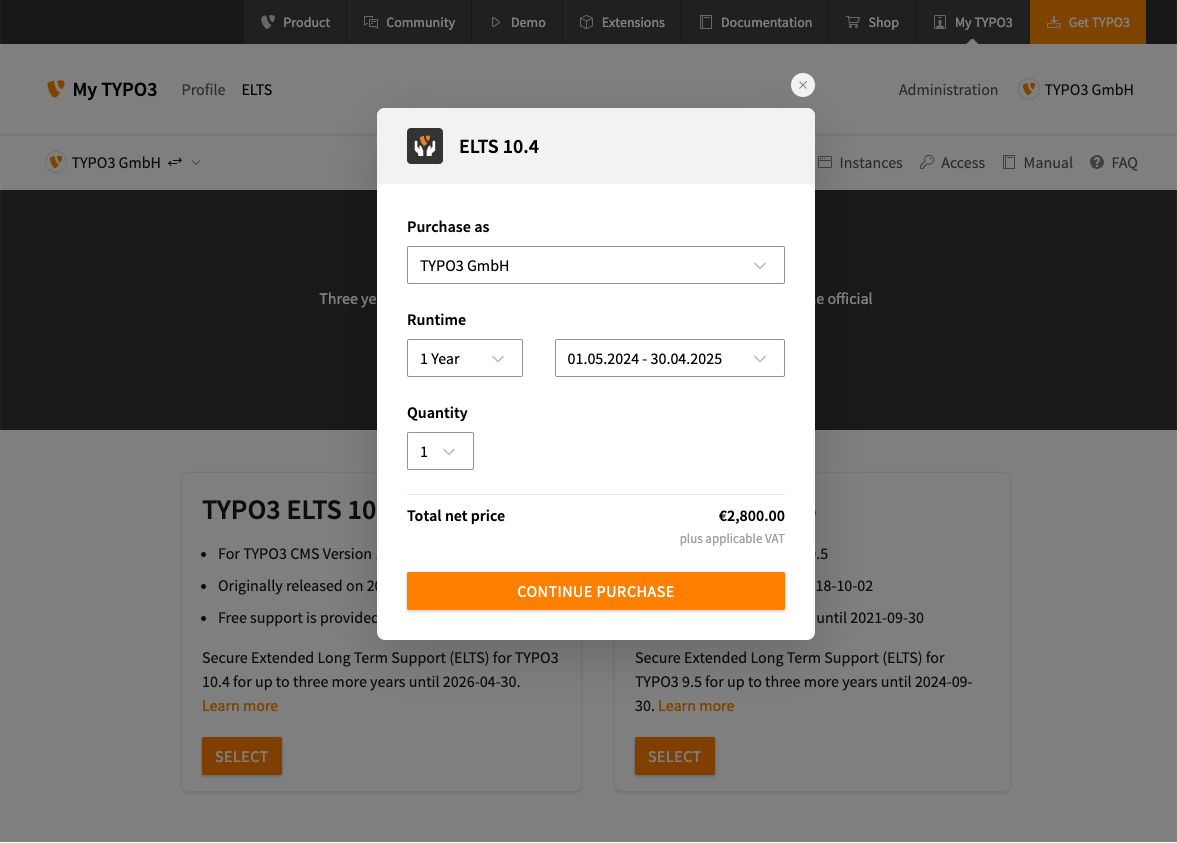Click the Access key icon
This screenshot has height=843, width=1177.
pos(927,162)
